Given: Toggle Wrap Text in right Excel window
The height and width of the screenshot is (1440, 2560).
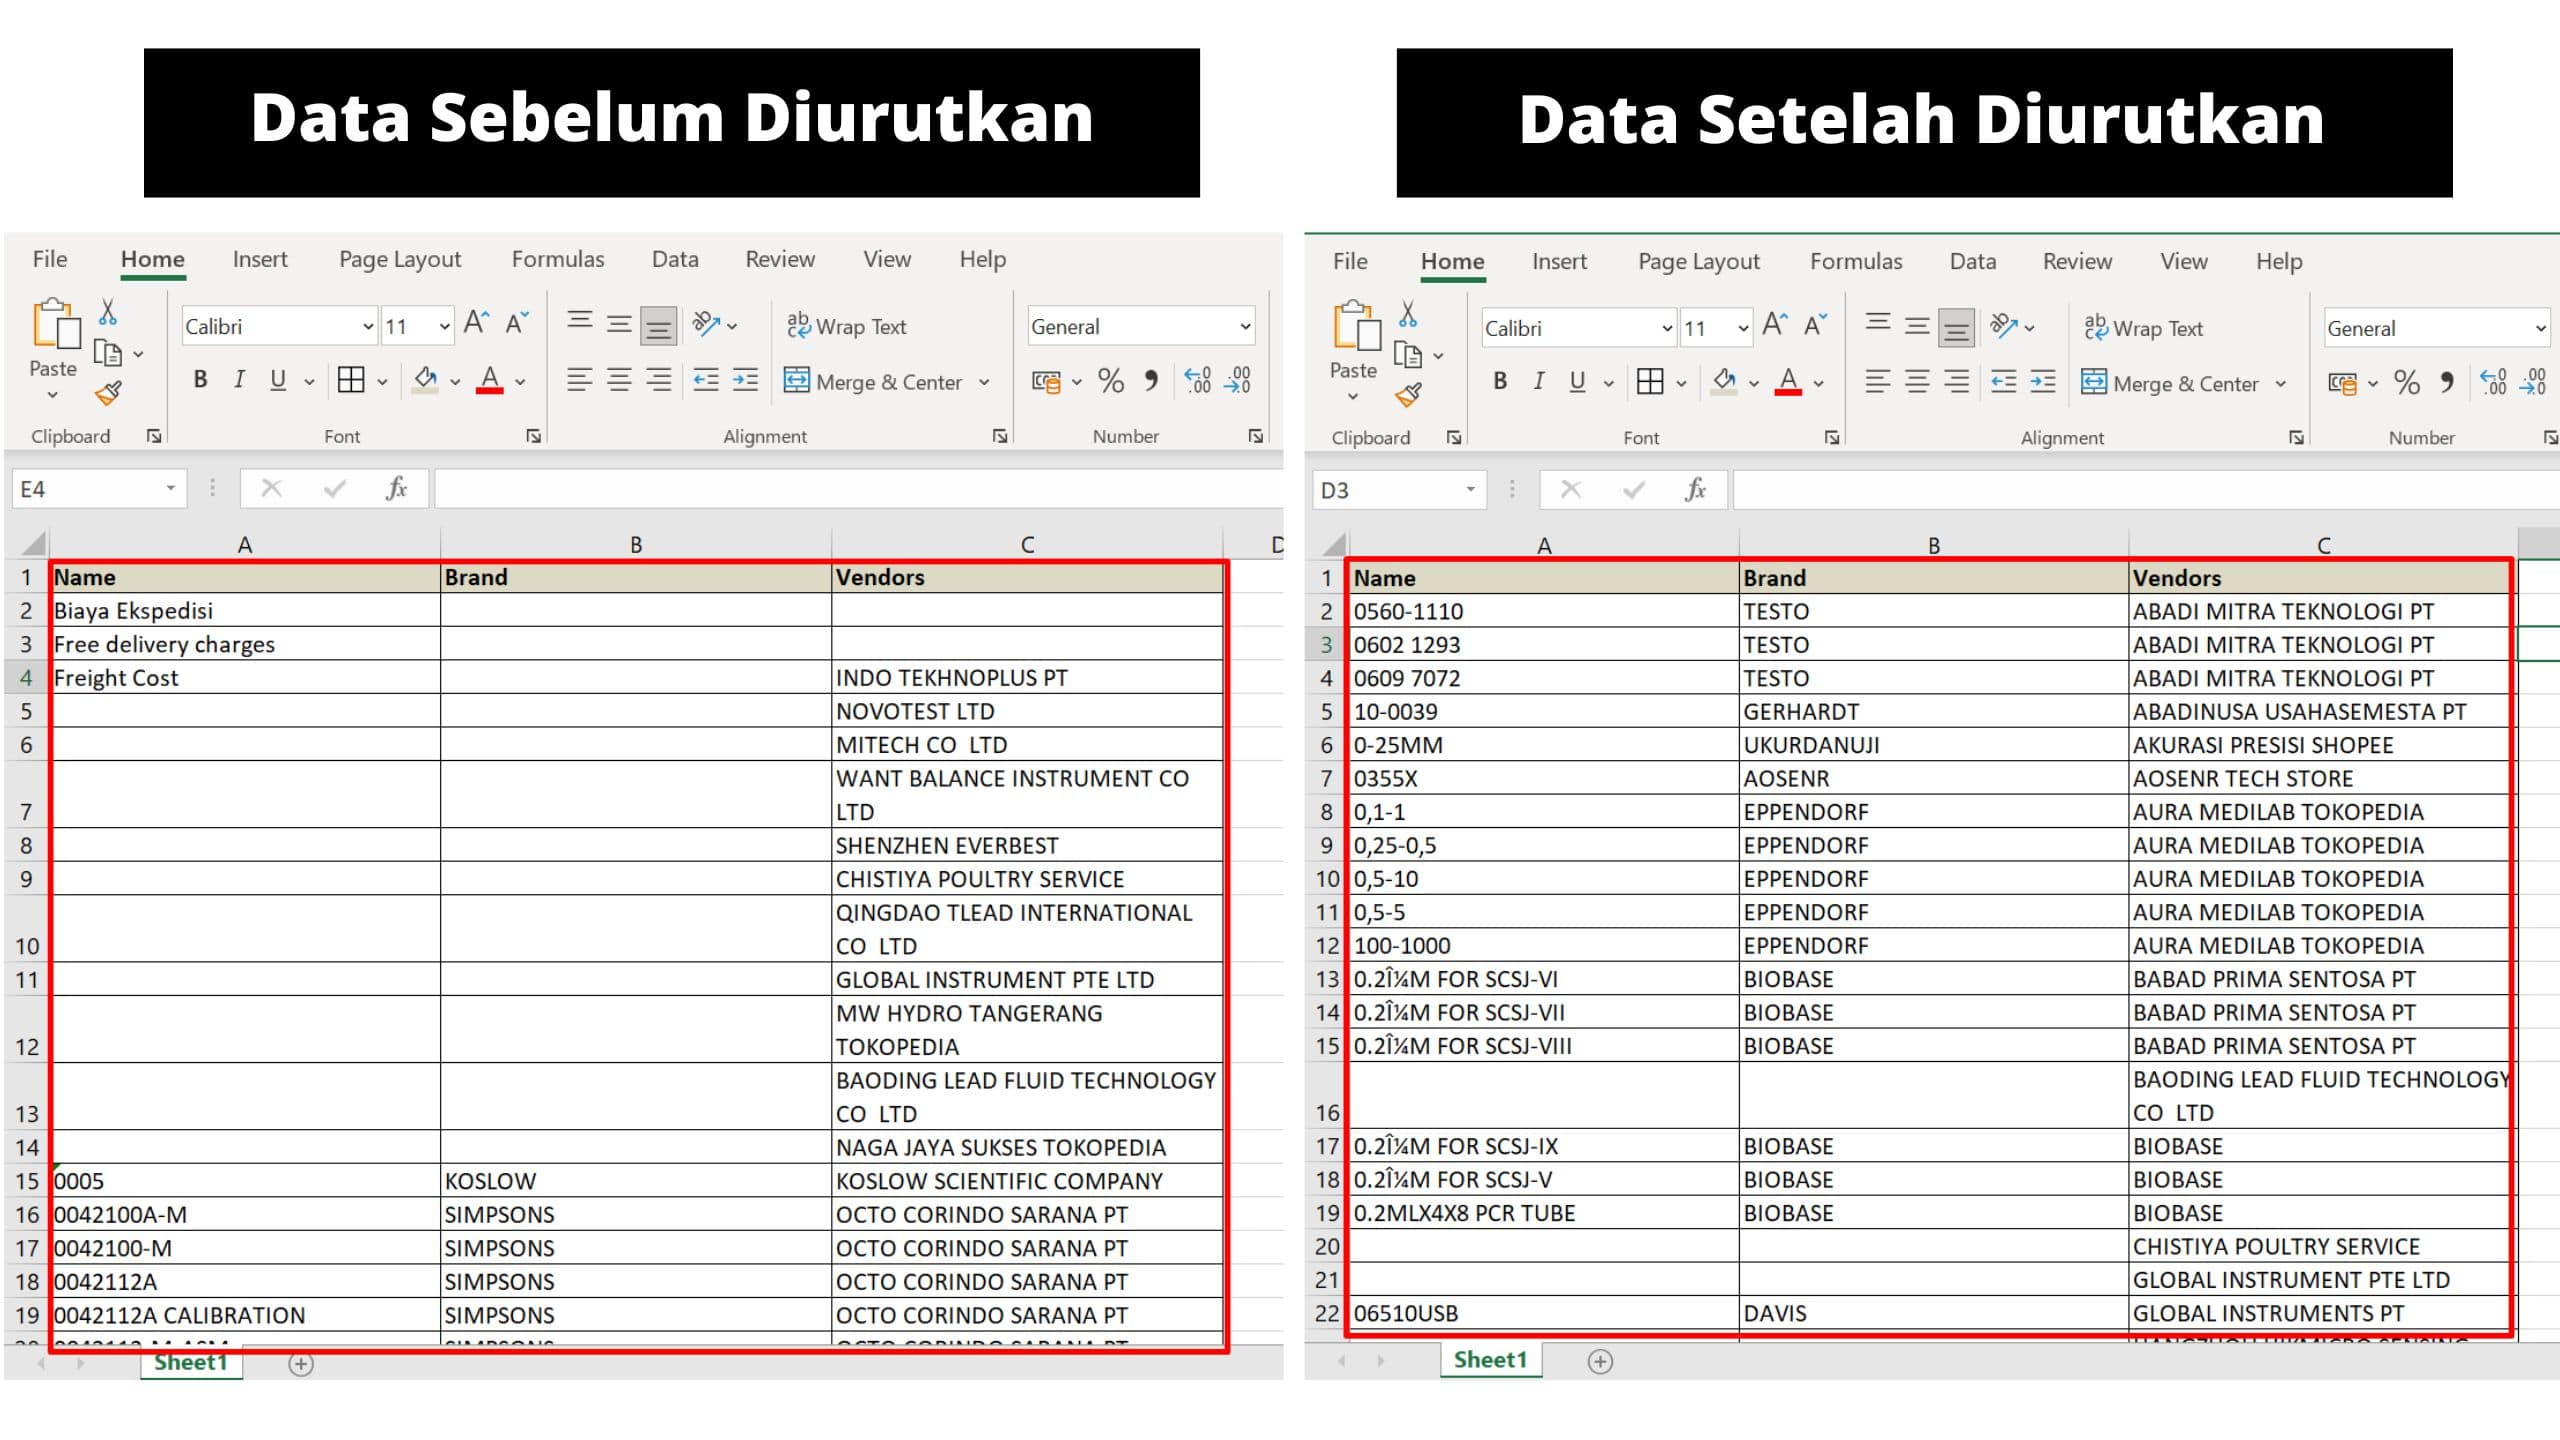Looking at the screenshot, I should coord(2144,328).
